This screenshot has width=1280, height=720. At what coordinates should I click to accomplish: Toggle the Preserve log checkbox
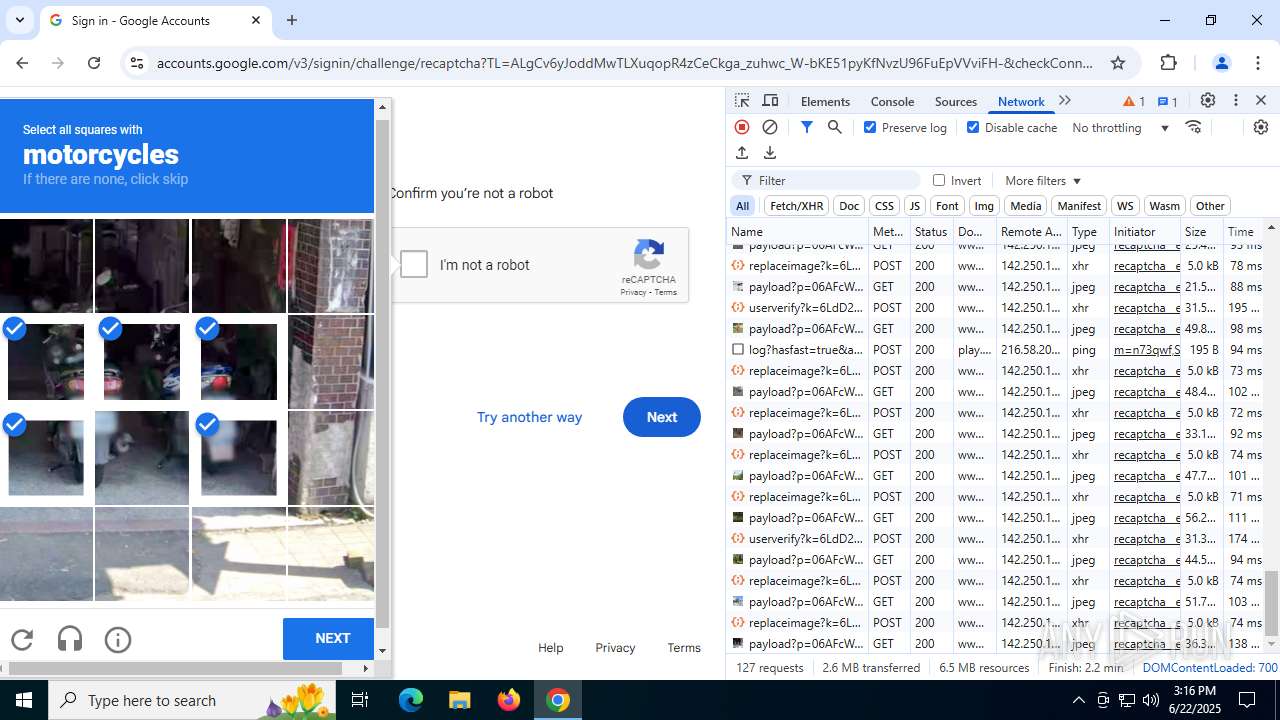click(x=870, y=127)
